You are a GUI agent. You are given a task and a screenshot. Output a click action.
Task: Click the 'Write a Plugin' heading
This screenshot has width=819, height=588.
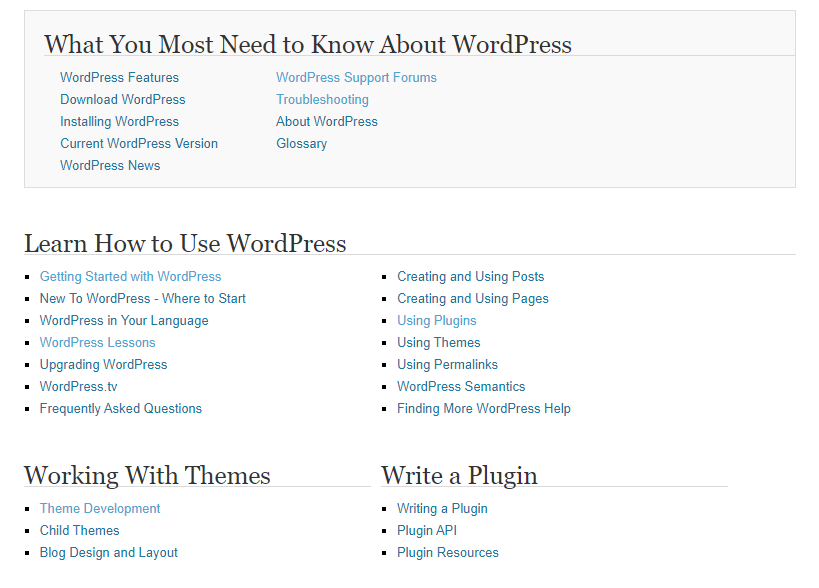[459, 475]
